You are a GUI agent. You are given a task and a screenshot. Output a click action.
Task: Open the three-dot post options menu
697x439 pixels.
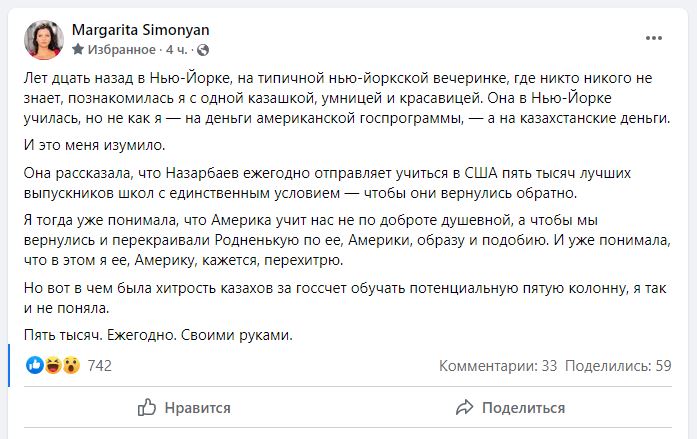pyautogui.click(x=654, y=38)
